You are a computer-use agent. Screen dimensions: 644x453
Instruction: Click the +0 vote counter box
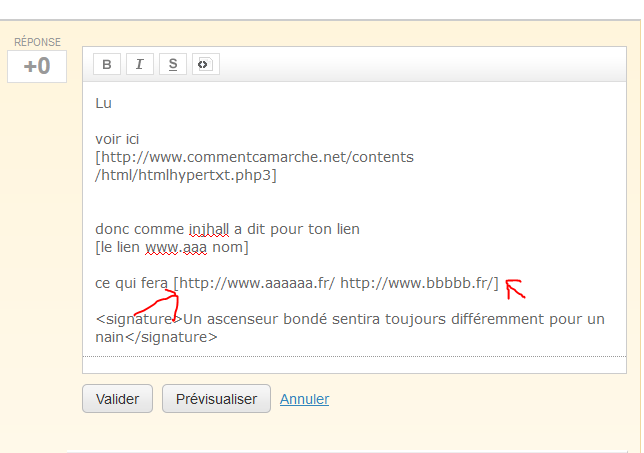coord(37,66)
